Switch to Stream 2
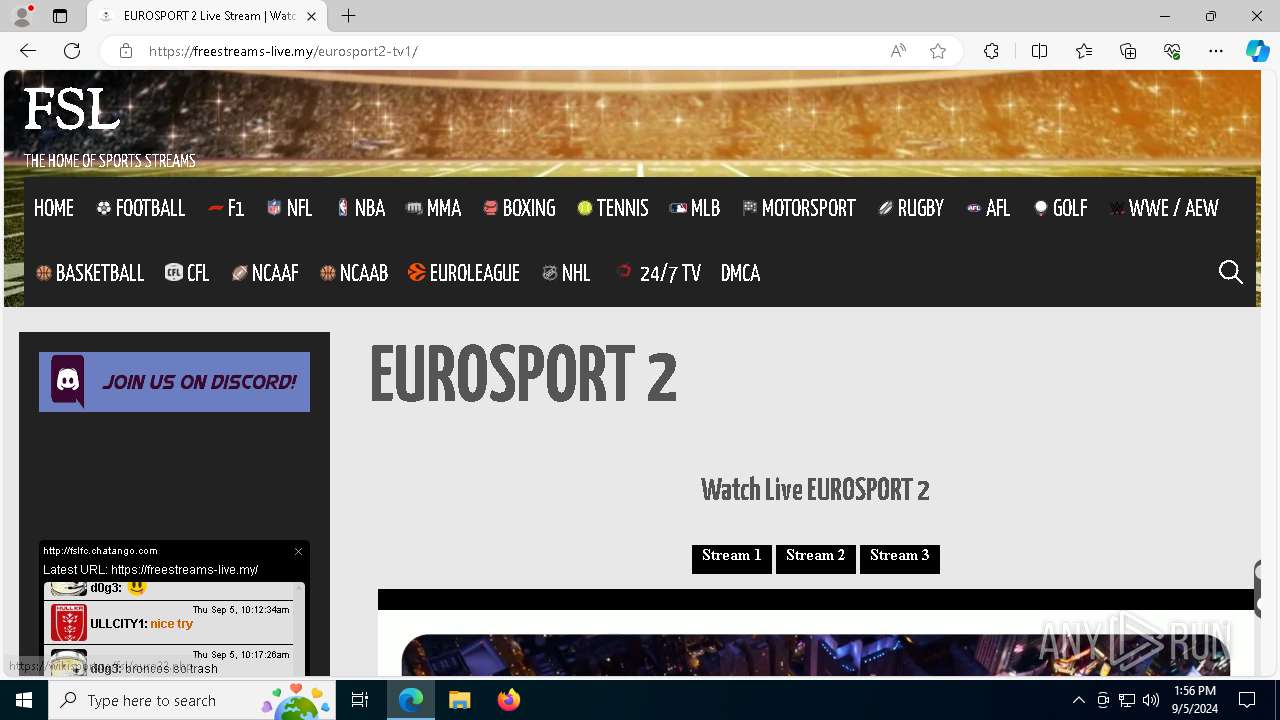Image resolution: width=1280 pixels, height=720 pixels. (816, 558)
